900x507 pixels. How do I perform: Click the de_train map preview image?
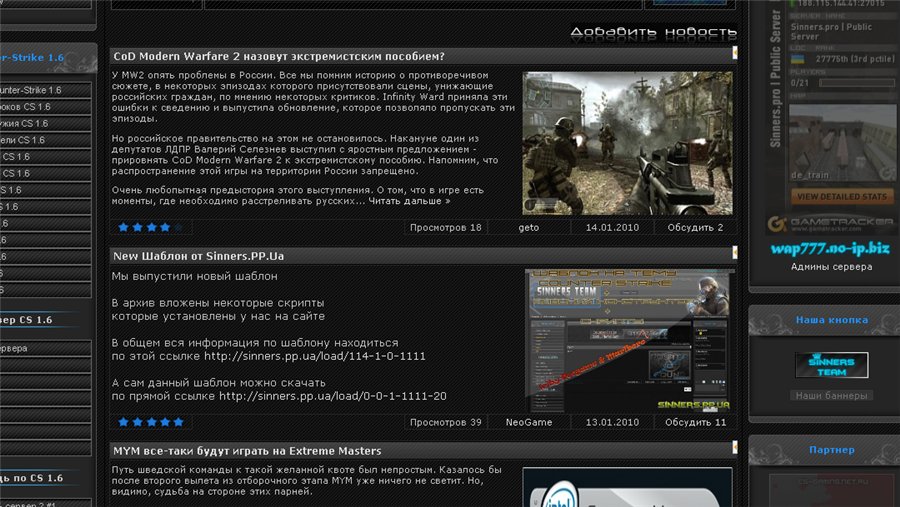pyautogui.click(x=842, y=143)
